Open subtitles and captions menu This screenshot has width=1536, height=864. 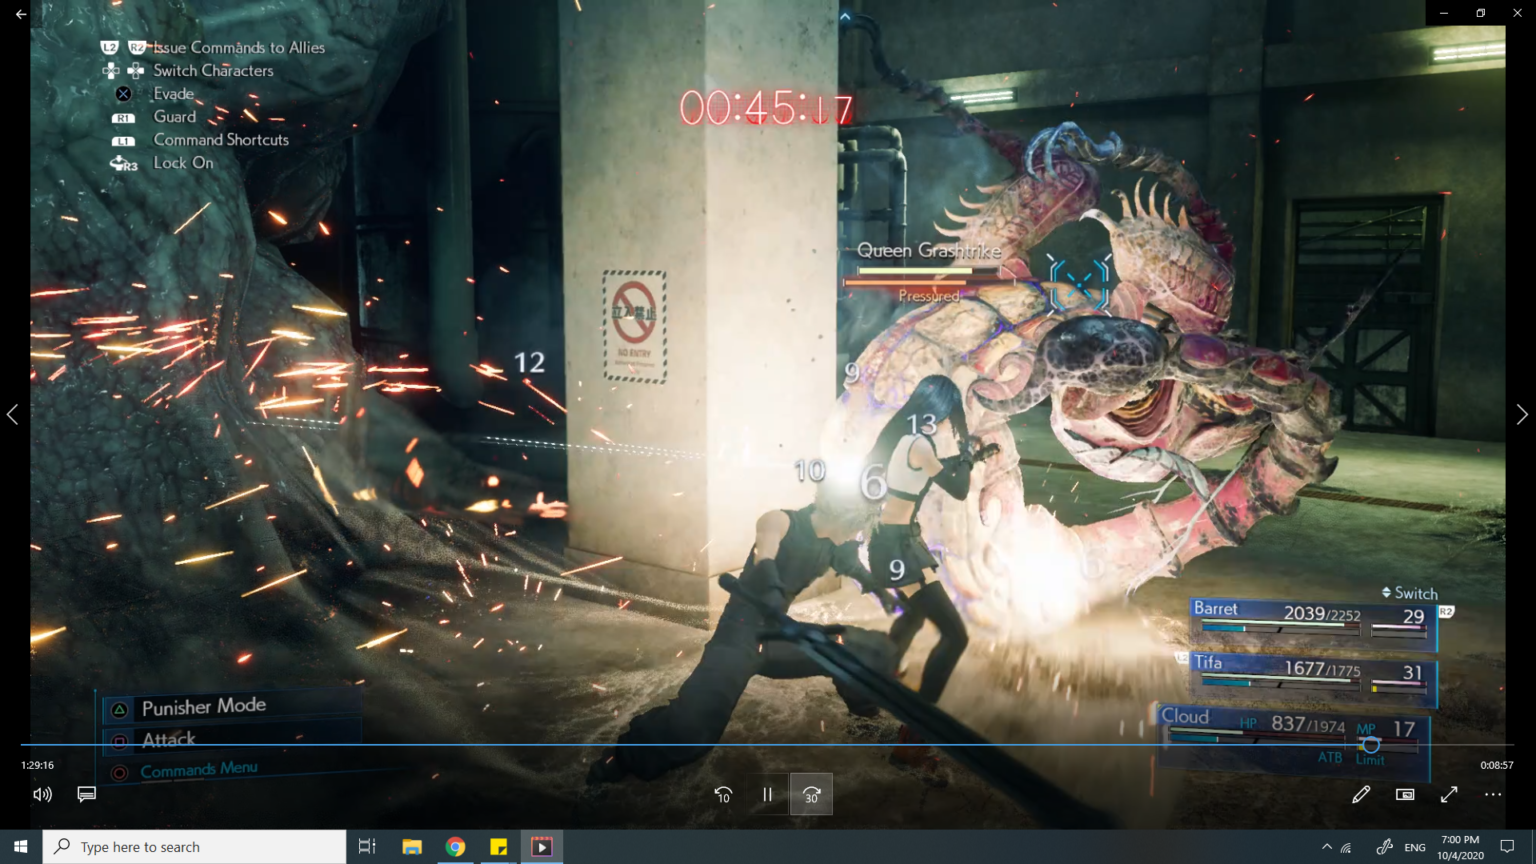pos(87,794)
